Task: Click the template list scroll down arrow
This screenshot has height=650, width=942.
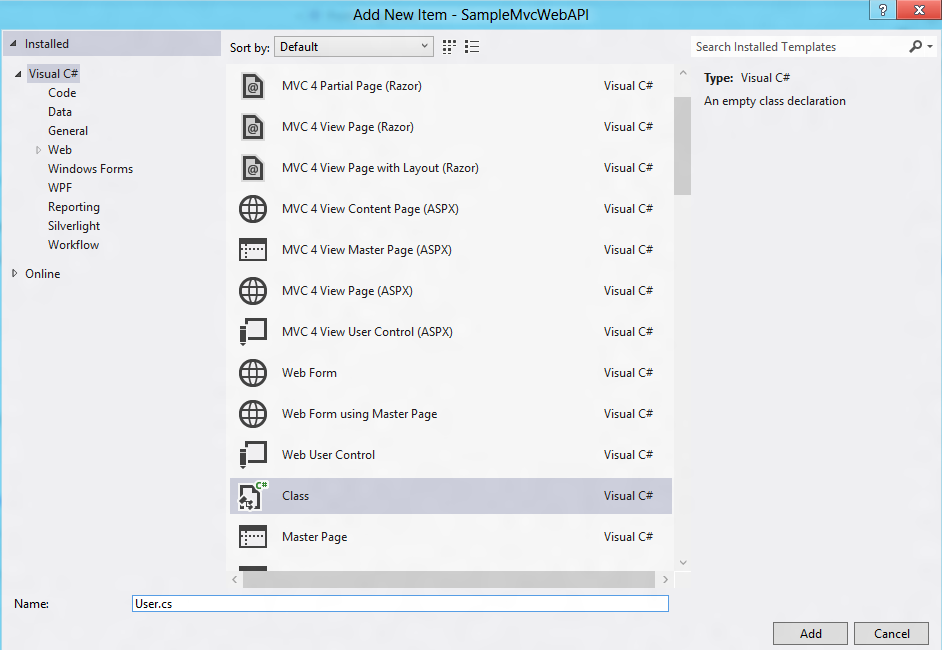Action: click(x=682, y=563)
